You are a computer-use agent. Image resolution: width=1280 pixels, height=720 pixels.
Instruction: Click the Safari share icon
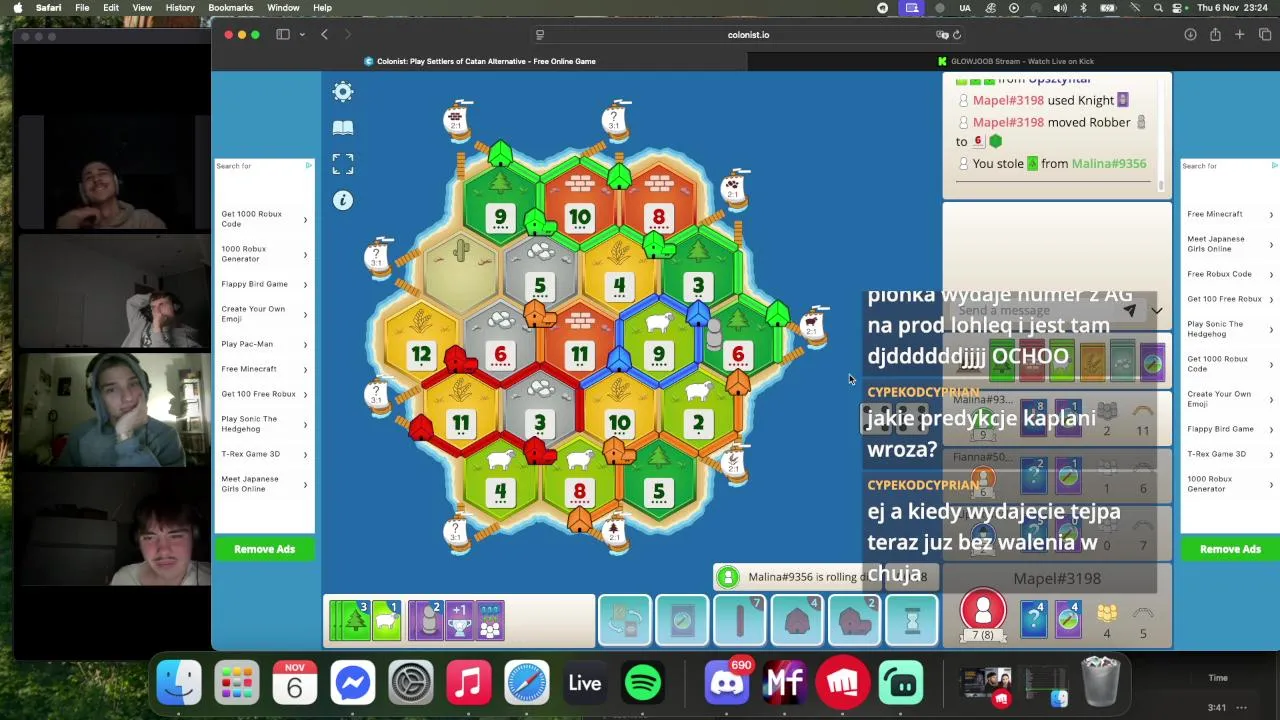[x=1215, y=35]
